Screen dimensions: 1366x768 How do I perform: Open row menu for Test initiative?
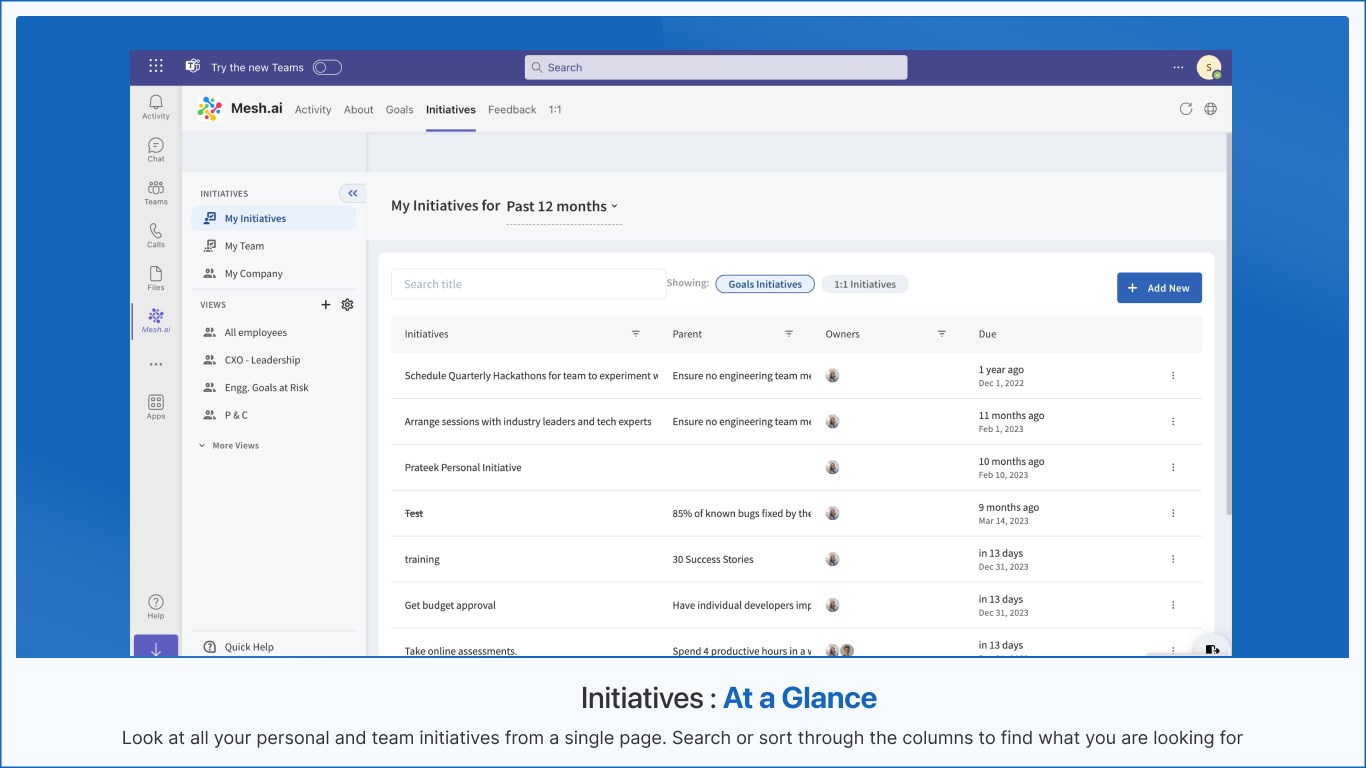click(x=1173, y=514)
